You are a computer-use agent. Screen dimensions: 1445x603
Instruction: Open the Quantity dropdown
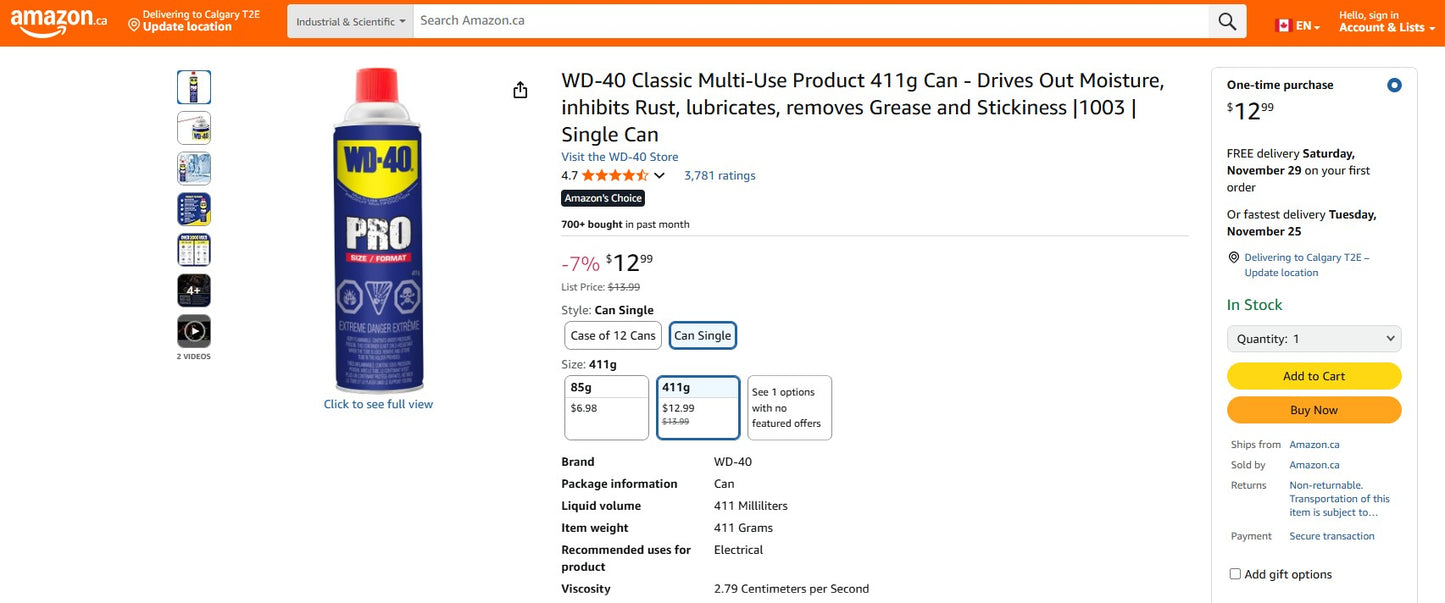point(1313,338)
